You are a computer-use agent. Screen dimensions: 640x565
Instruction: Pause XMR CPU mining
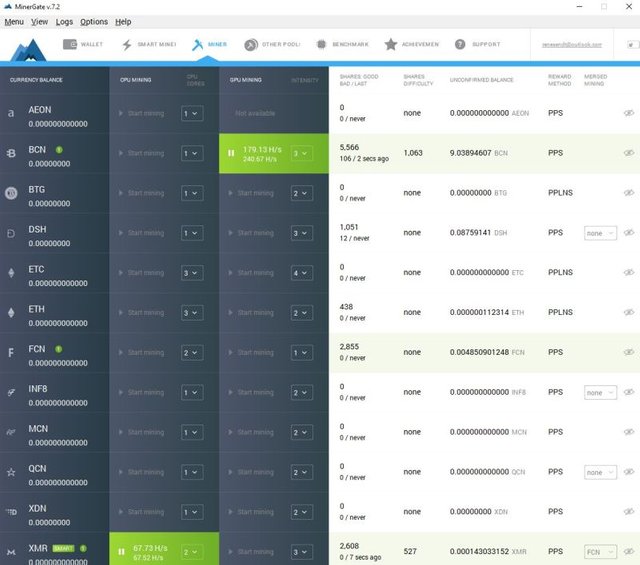click(x=121, y=552)
